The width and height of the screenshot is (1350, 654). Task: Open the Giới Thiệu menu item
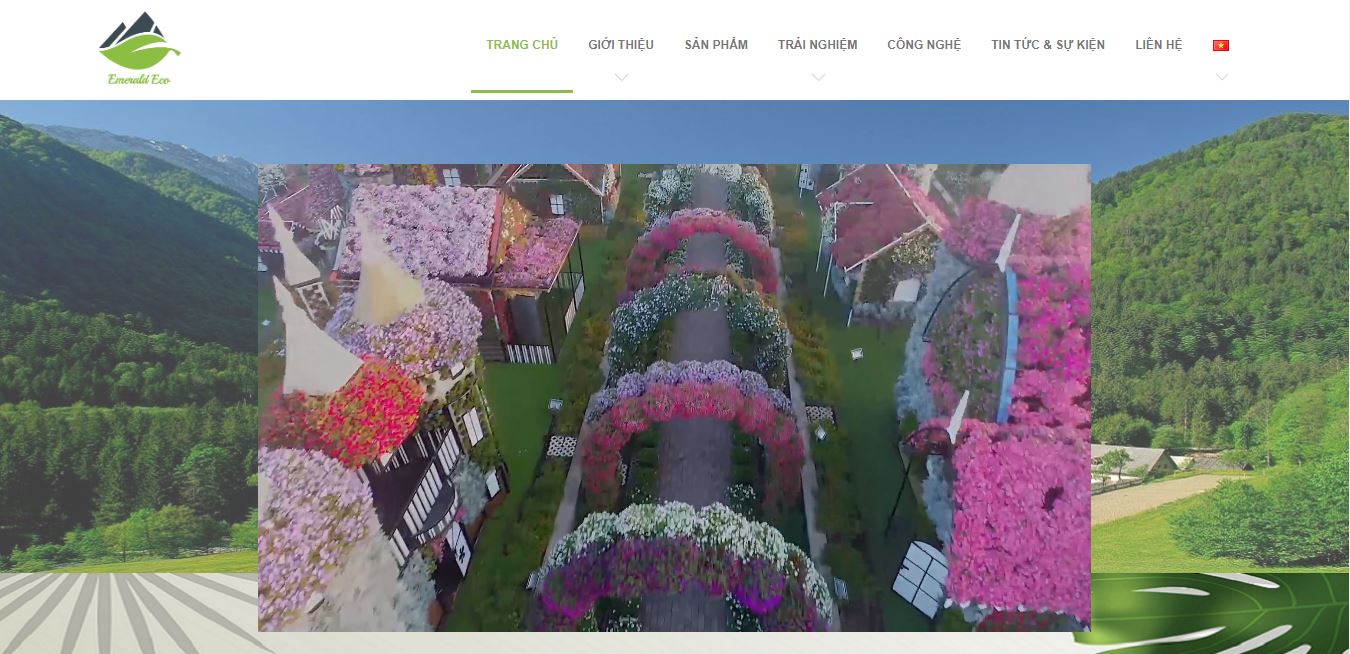coord(621,45)
